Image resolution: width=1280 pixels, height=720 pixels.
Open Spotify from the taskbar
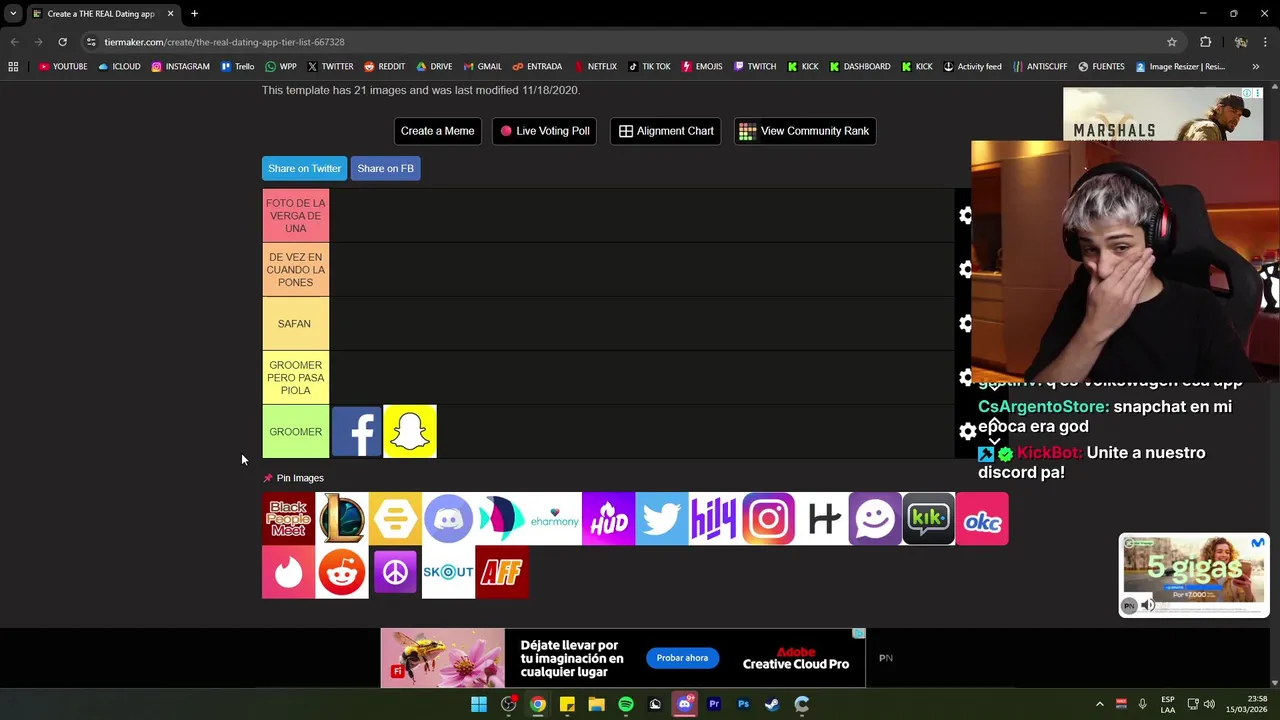click(626, 704)
